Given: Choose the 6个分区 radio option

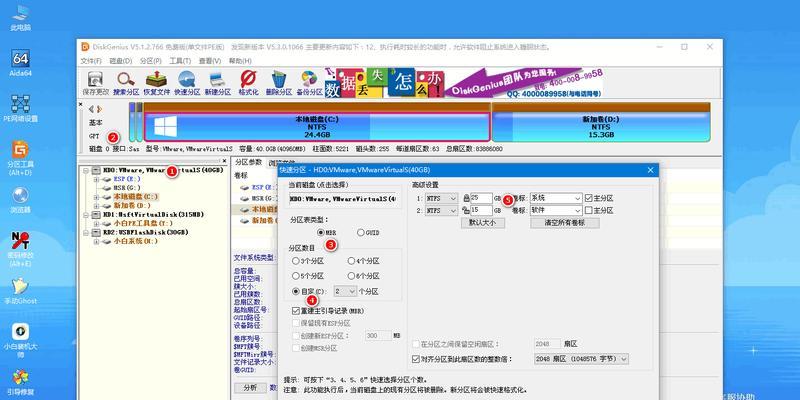Looking at the screenshot, I should tap(351, 276).
